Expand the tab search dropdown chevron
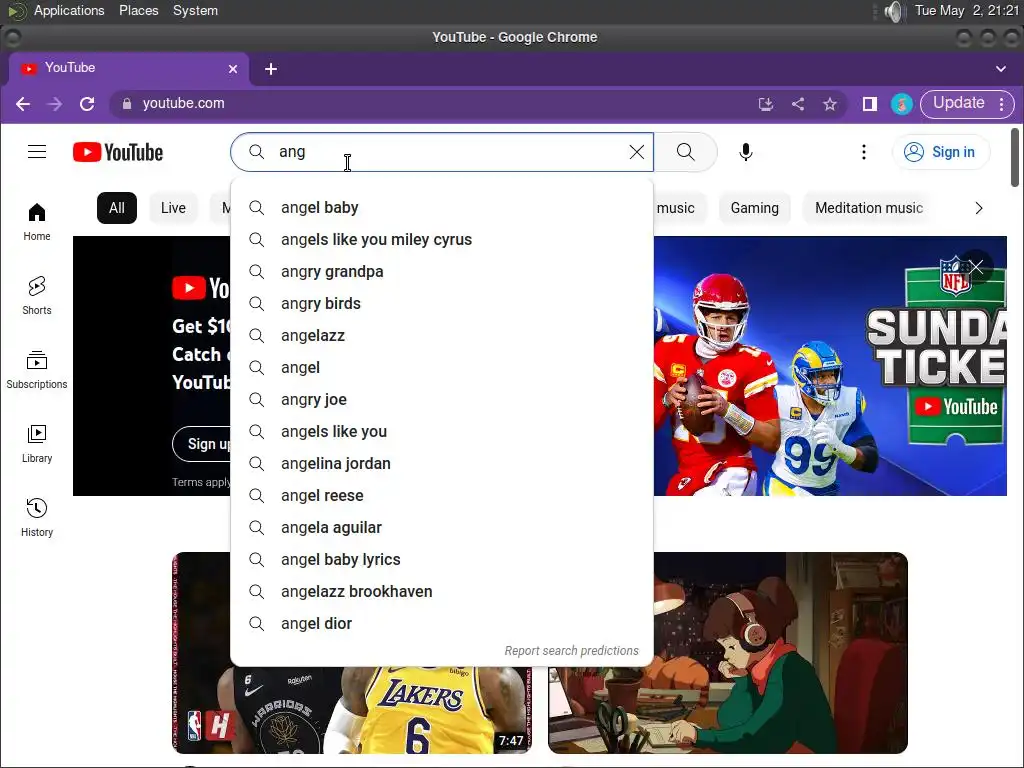 [1000, 69]
